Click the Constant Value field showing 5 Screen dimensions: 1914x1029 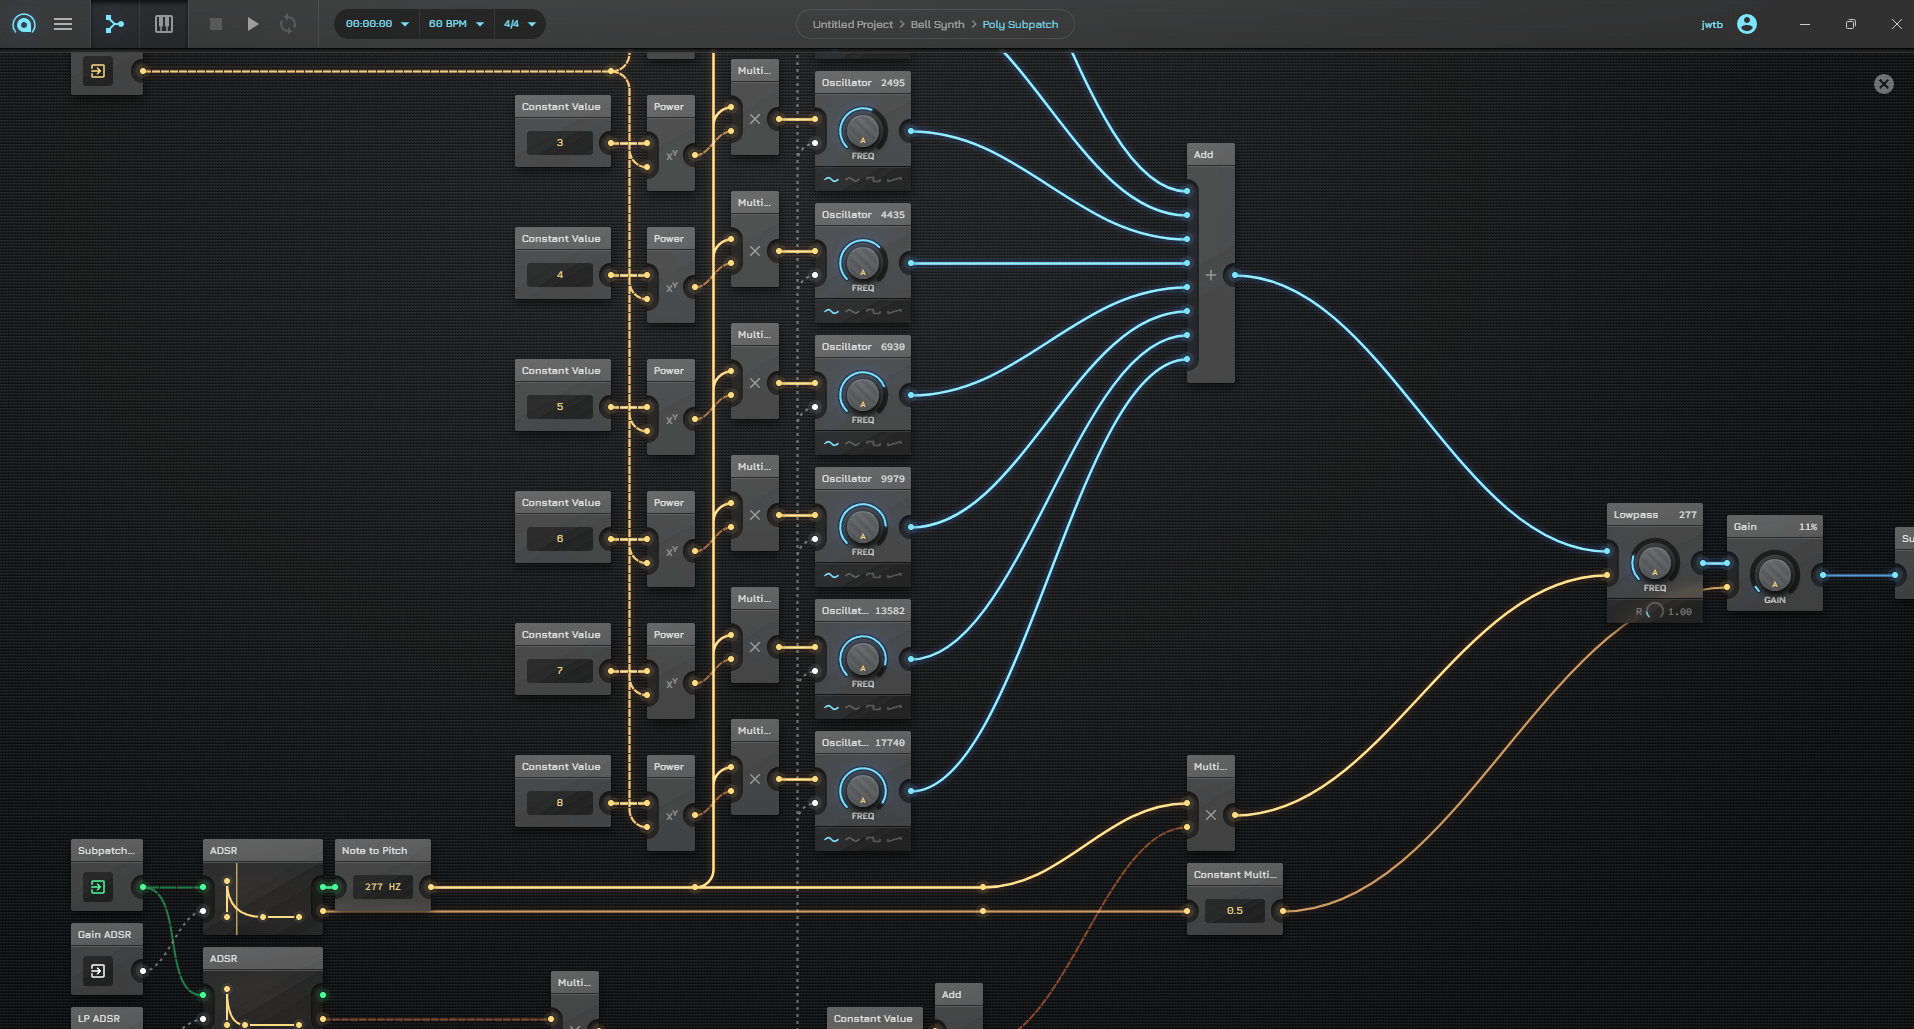click(560, 407)
